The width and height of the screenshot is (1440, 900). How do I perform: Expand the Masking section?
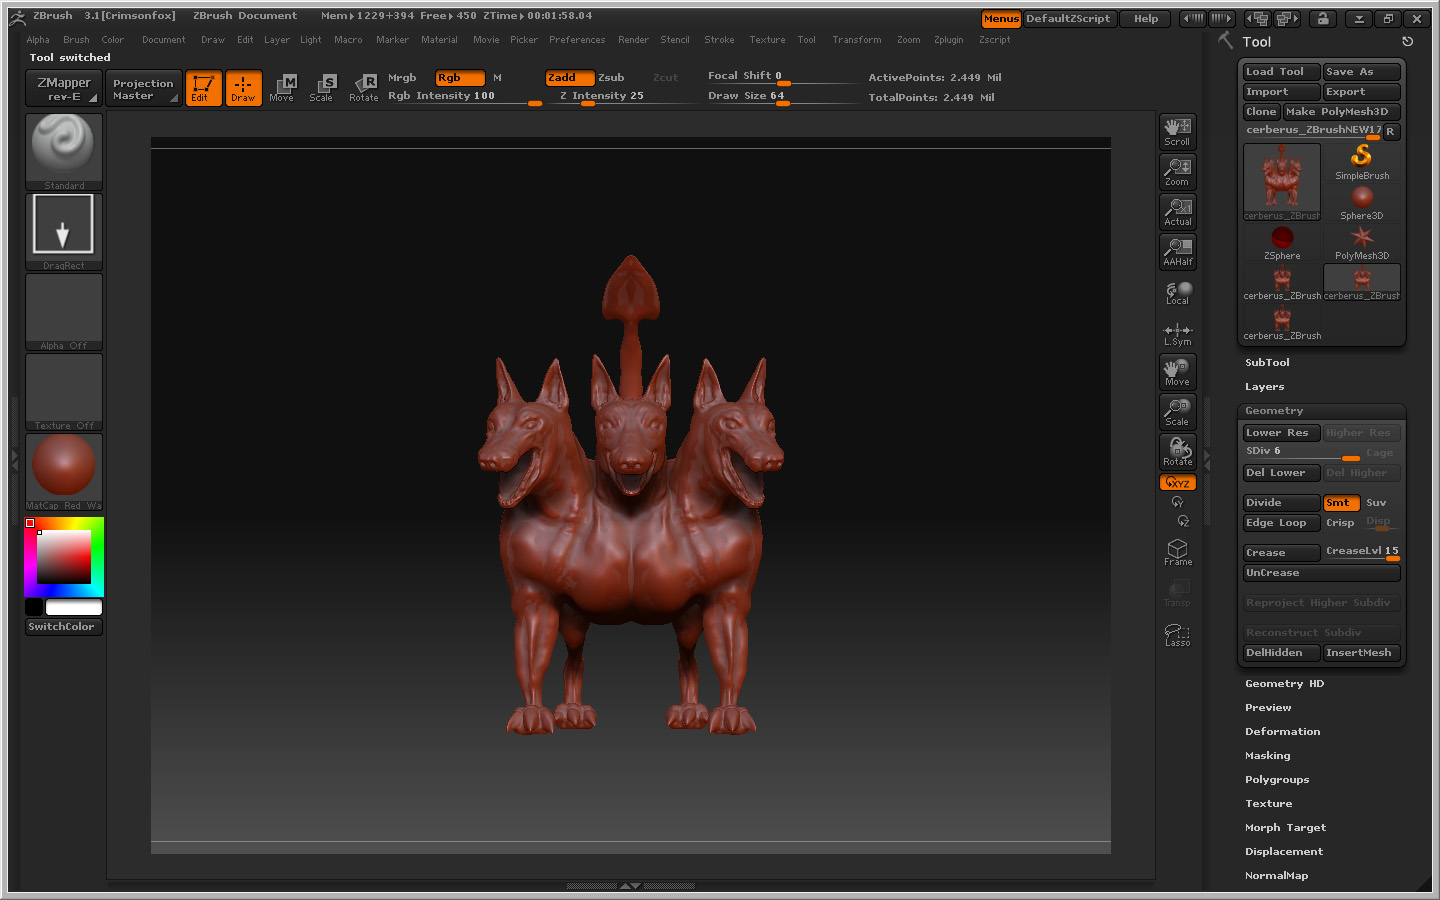pyautogui.click(x=1267, y=756)
